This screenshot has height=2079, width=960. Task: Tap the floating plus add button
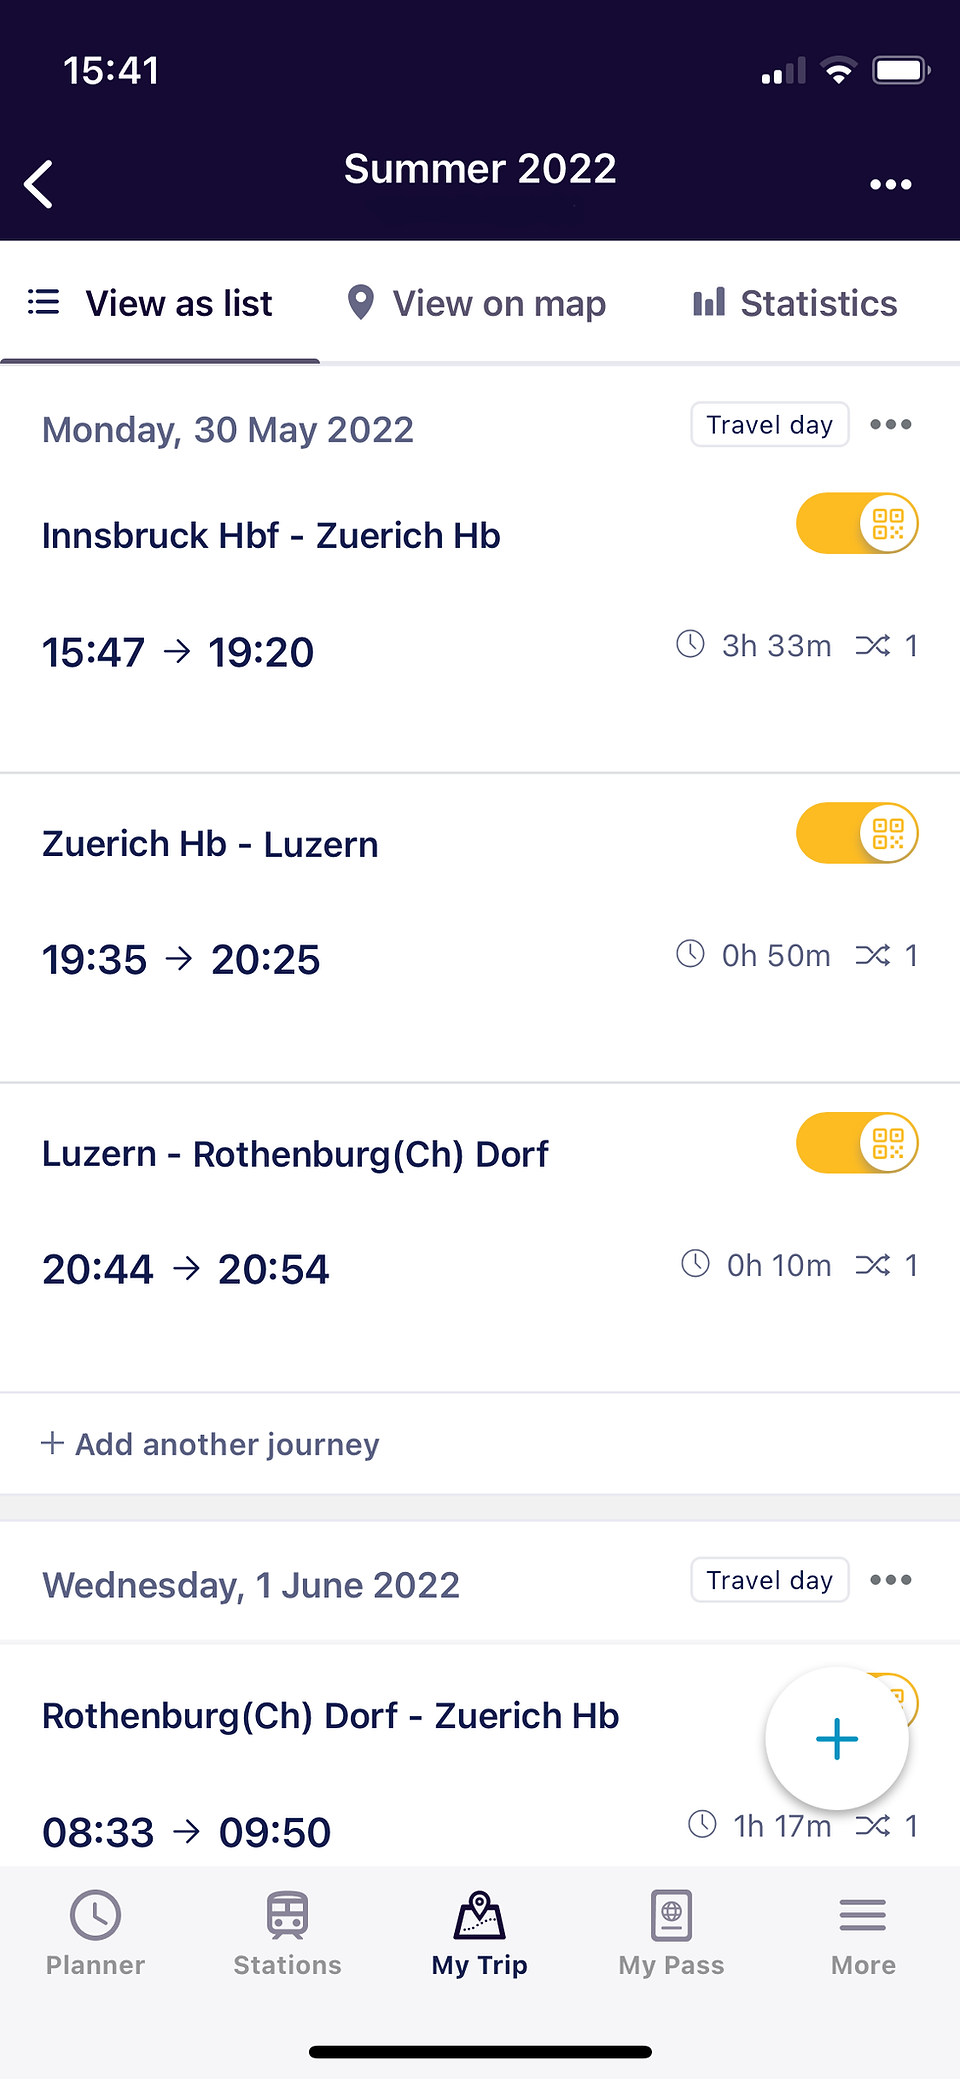click(x=837, y=1739)
